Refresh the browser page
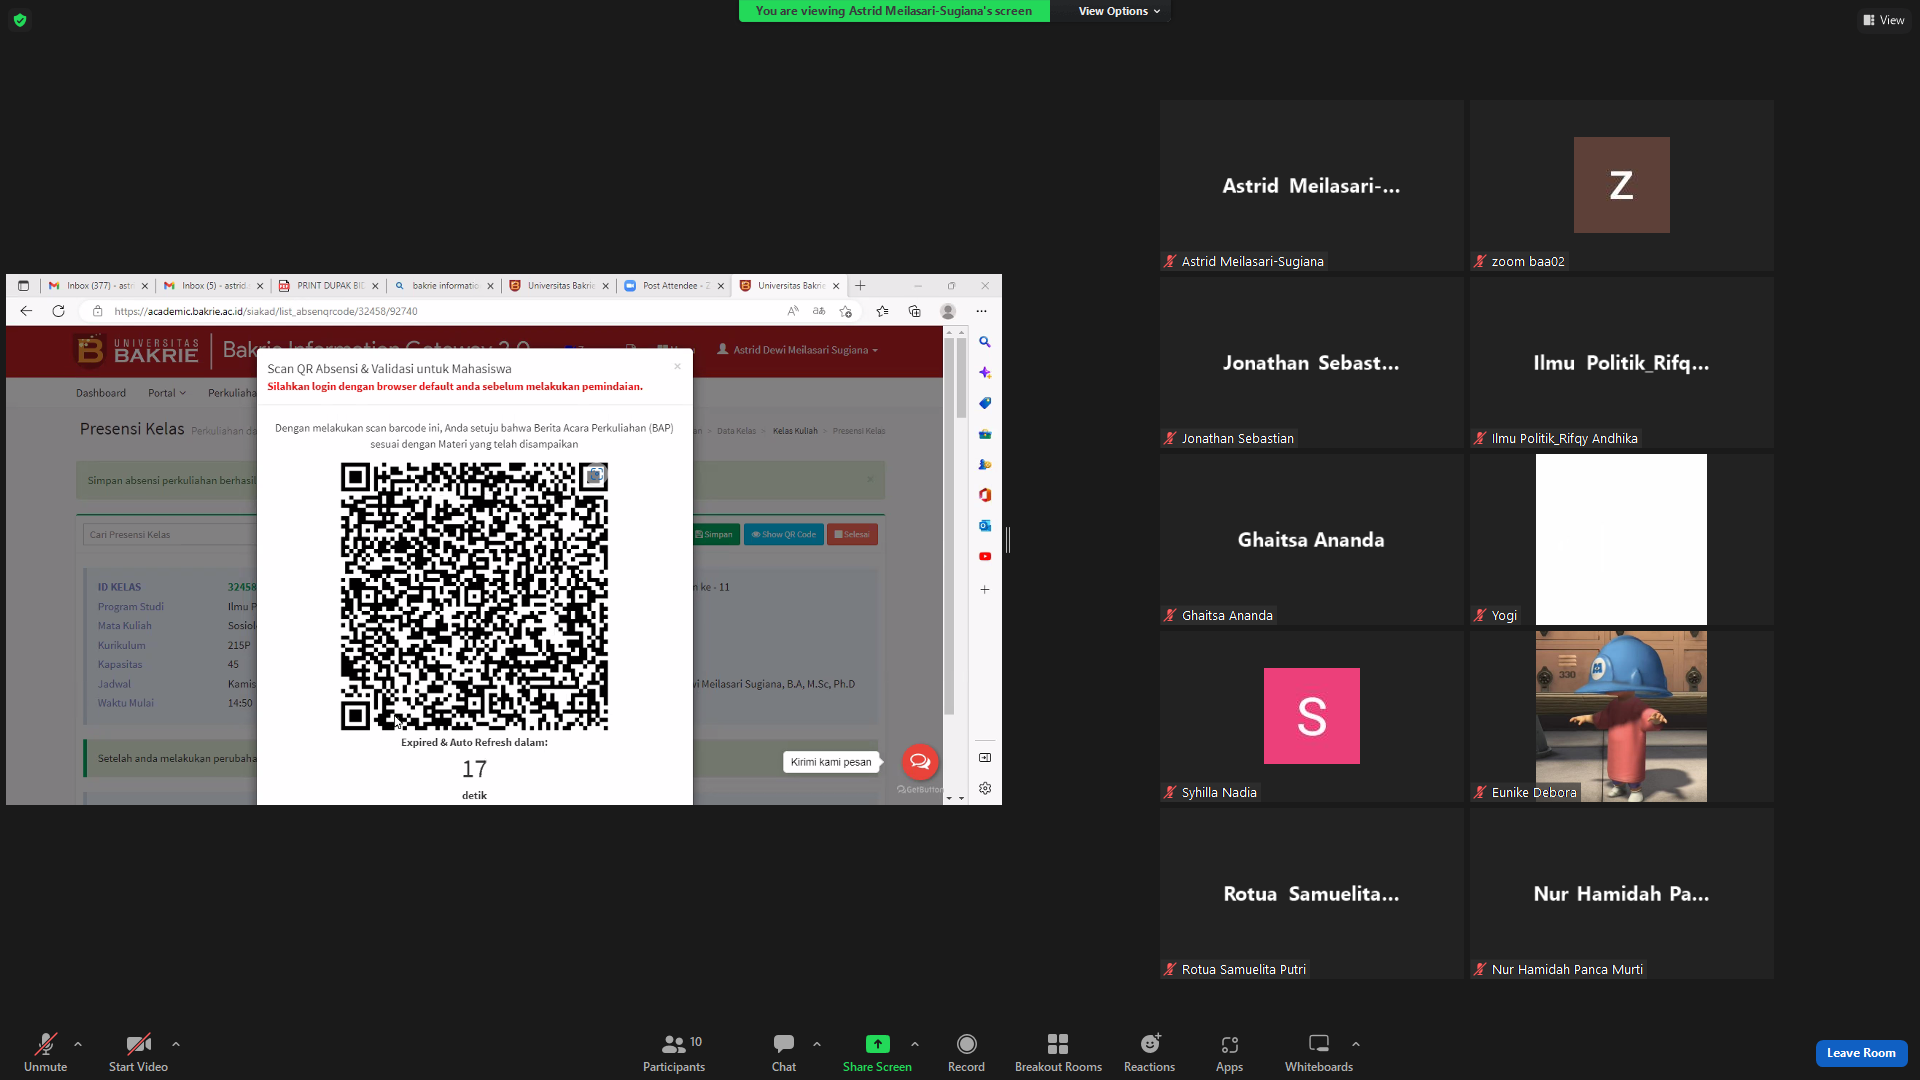 pos(59,311)
